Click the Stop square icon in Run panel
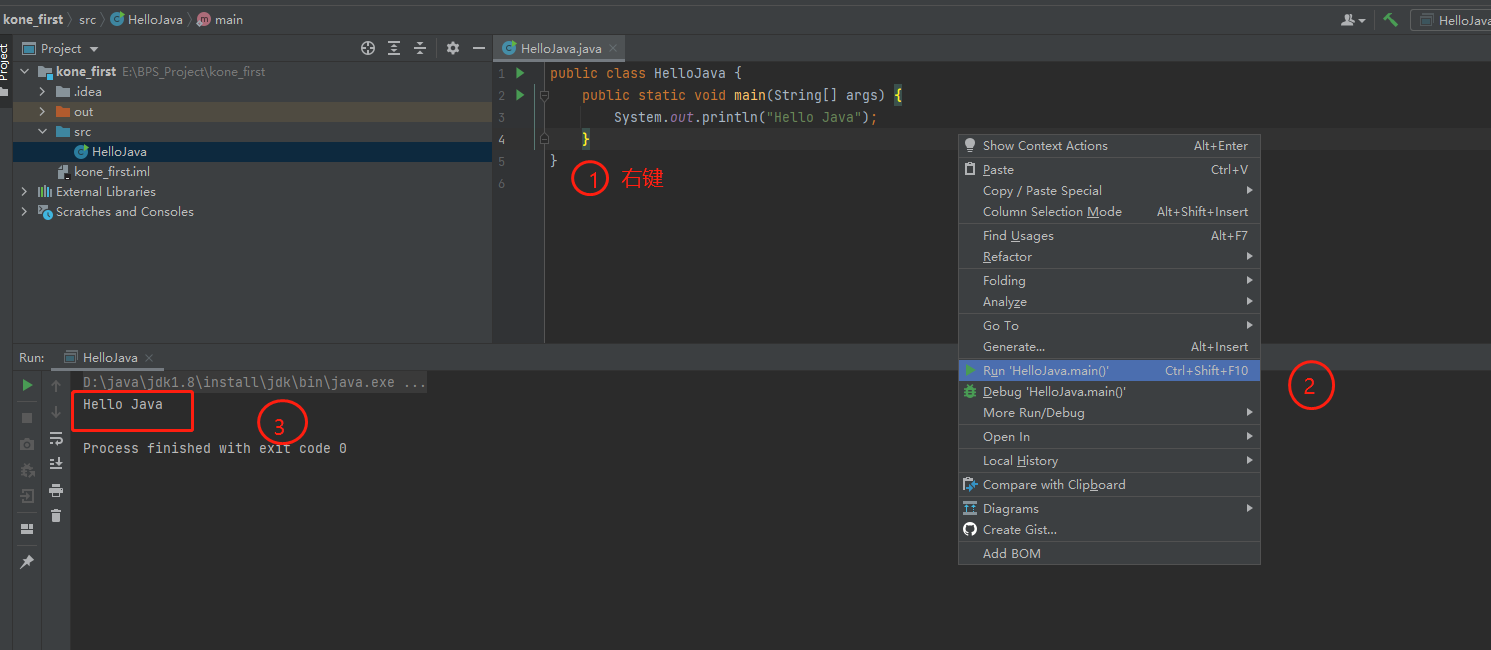The image size is (1491, 650). [x=27, y=417]
